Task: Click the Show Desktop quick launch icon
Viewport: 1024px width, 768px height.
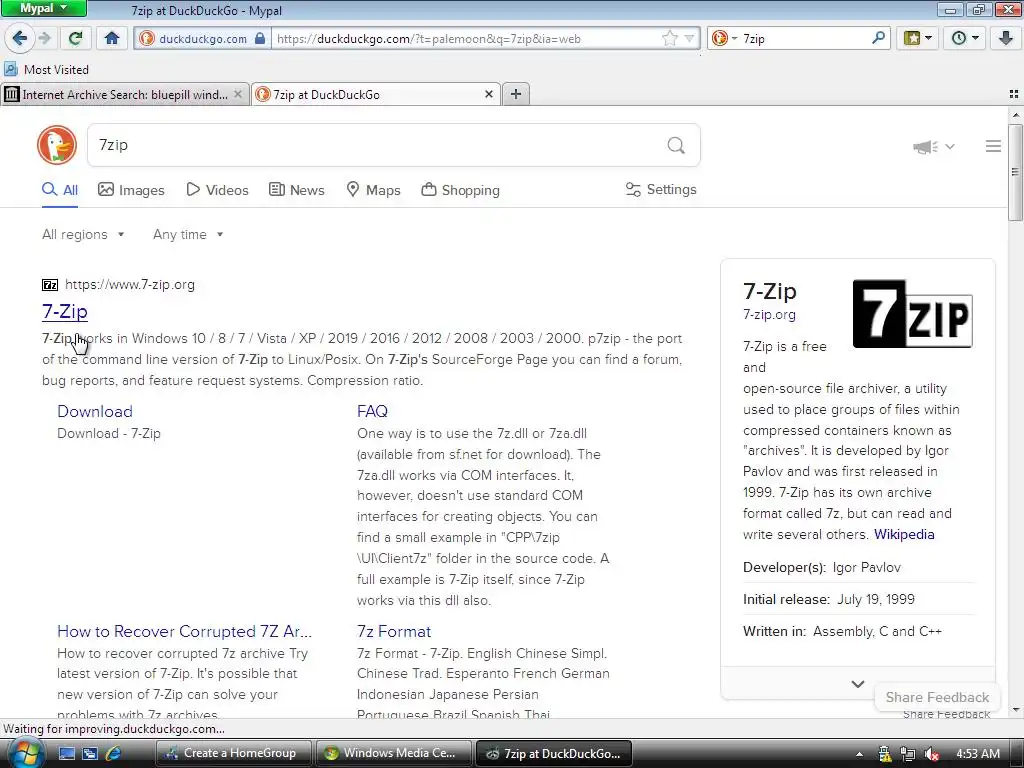Action: (67, 753)
